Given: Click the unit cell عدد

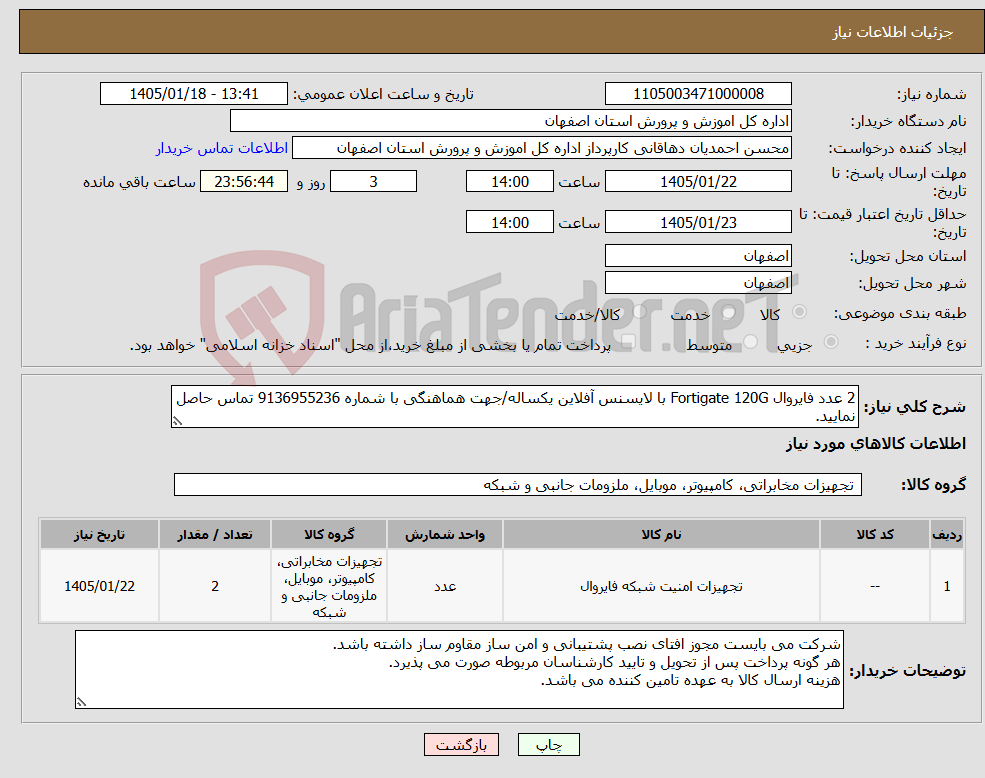Looking at the screenshot, I should tap(445, 586).
